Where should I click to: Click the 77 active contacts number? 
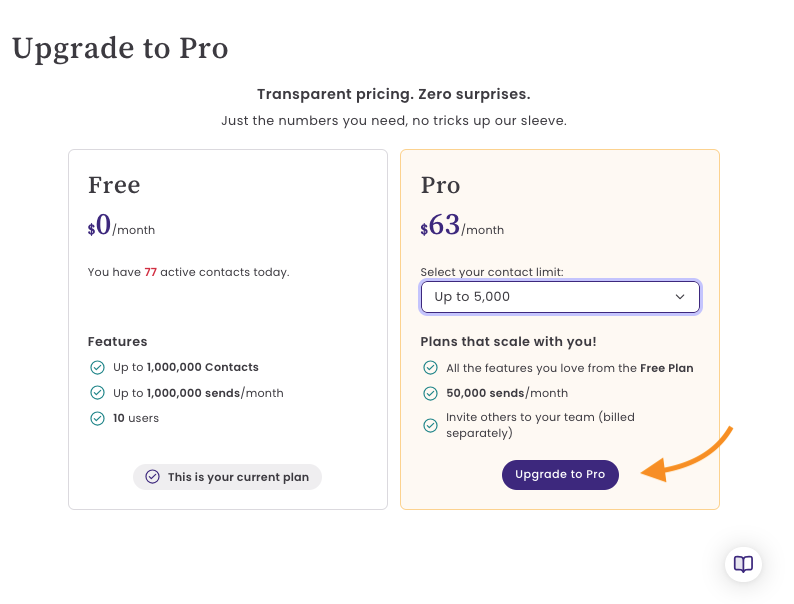(x=150, y=272)
